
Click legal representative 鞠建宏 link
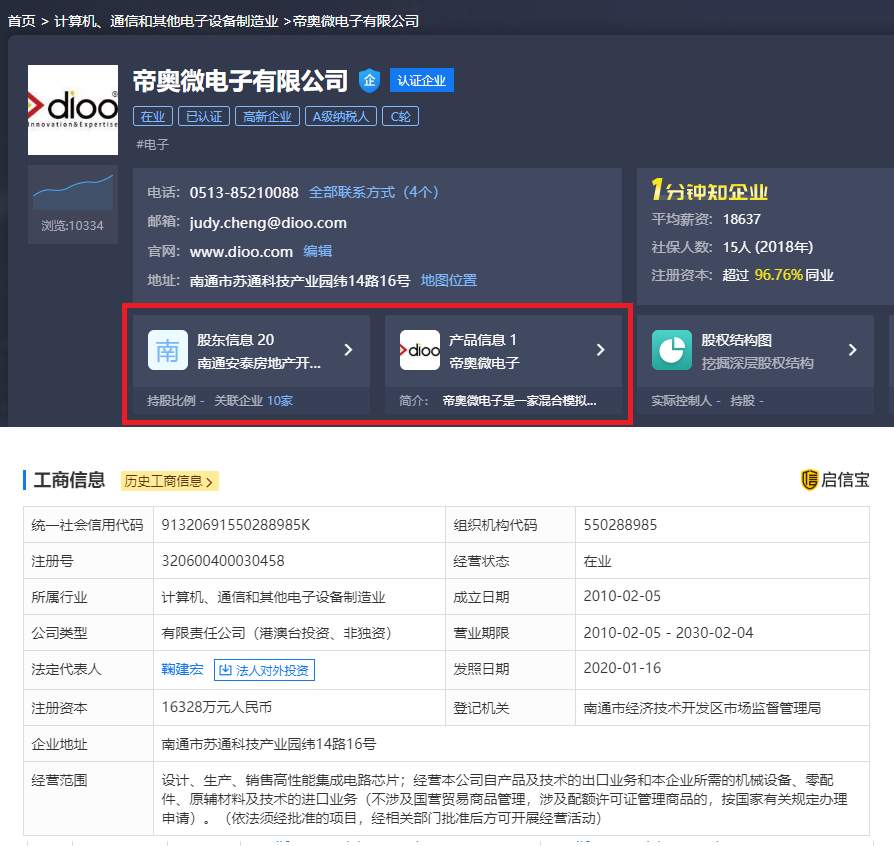(182, 669)
